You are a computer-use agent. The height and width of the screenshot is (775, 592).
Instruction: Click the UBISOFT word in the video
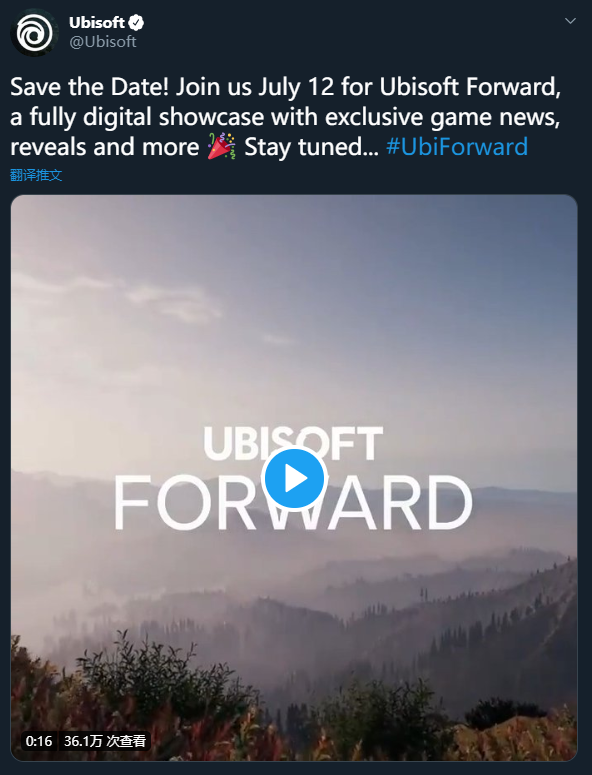click(x=293, y=443)
